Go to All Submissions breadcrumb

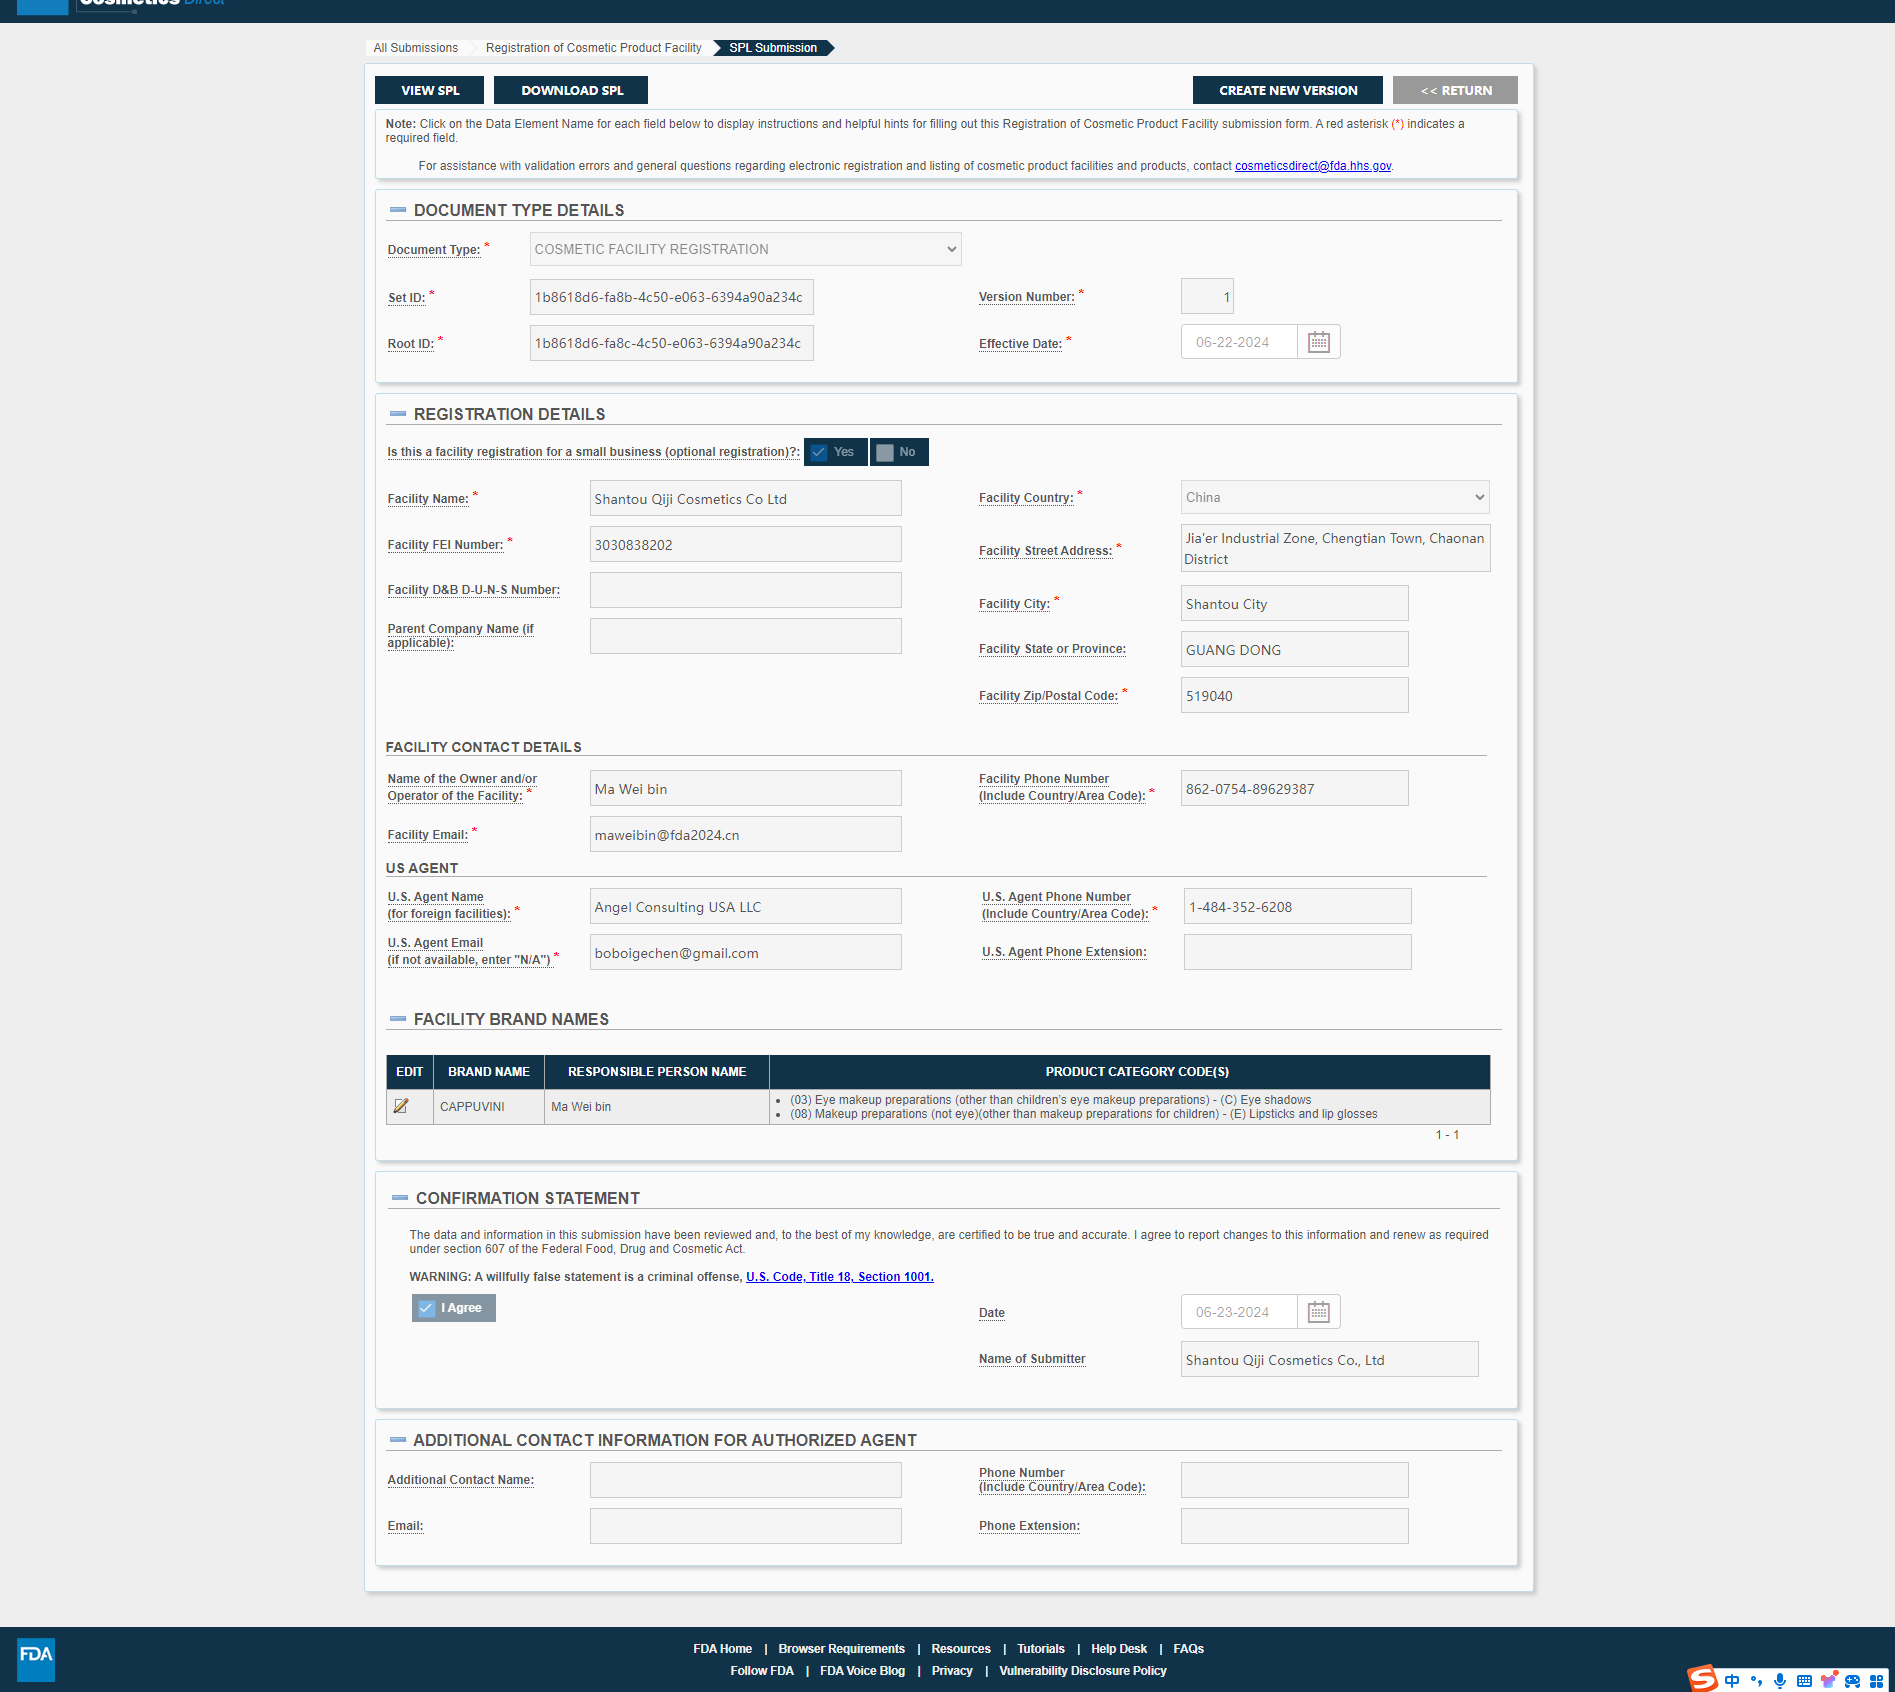coord(415,48)
